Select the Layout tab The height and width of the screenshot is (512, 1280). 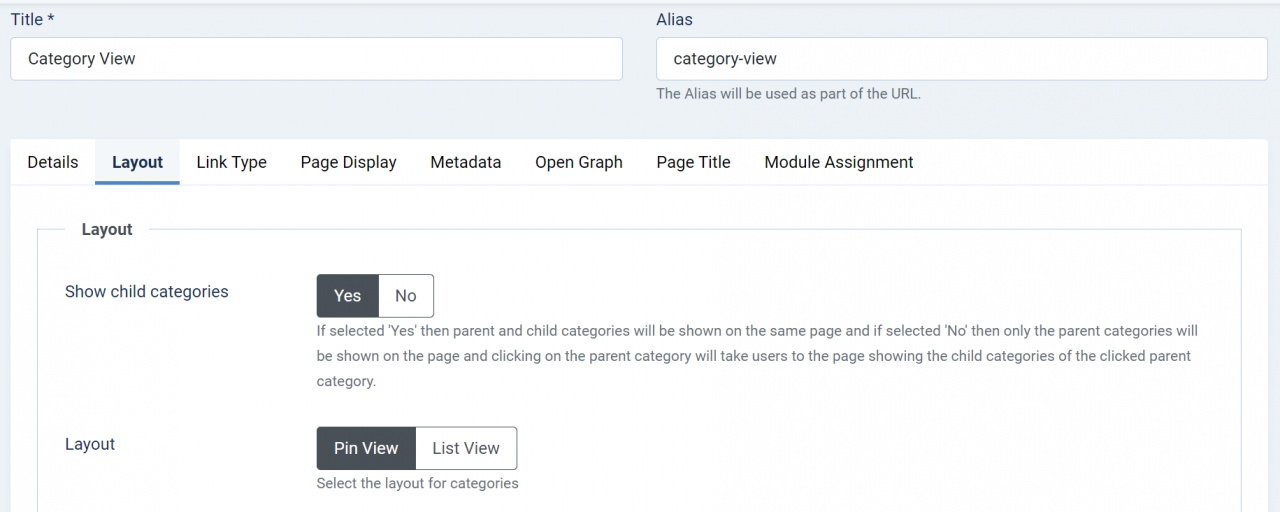[x=137, y=162]
